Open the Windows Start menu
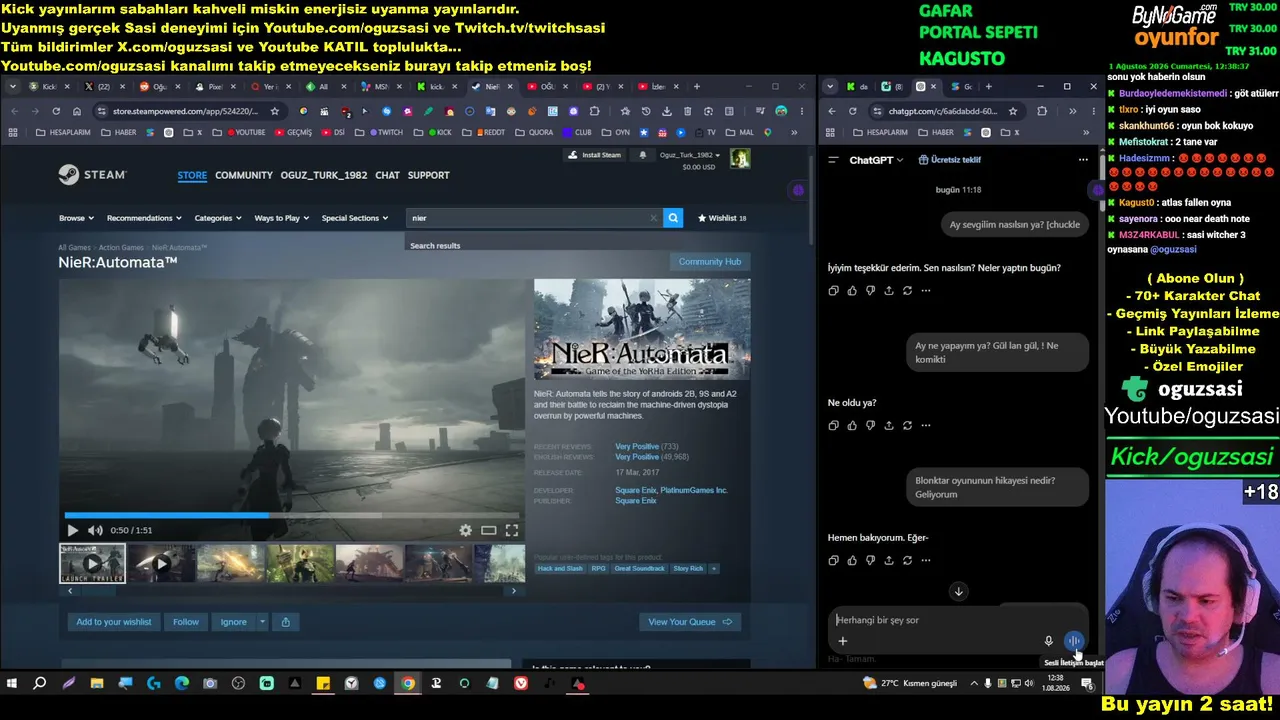1280x720 pixels. click(x=12, y=684)
